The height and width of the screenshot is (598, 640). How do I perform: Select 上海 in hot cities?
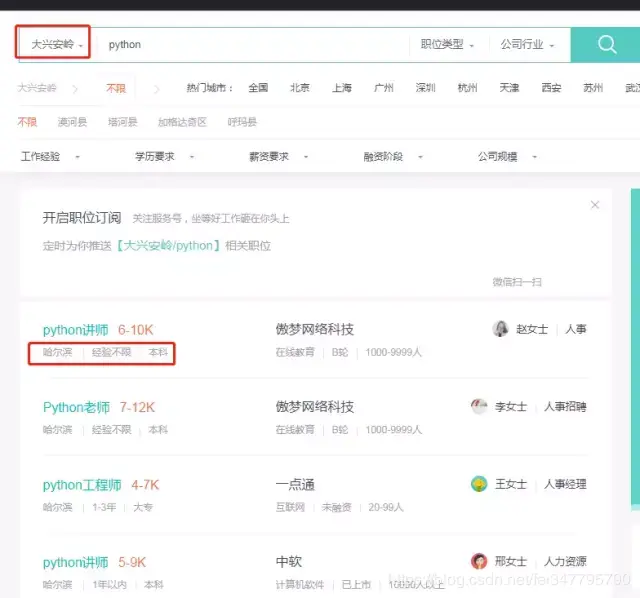pyautogui.click(x=342, y=88)
